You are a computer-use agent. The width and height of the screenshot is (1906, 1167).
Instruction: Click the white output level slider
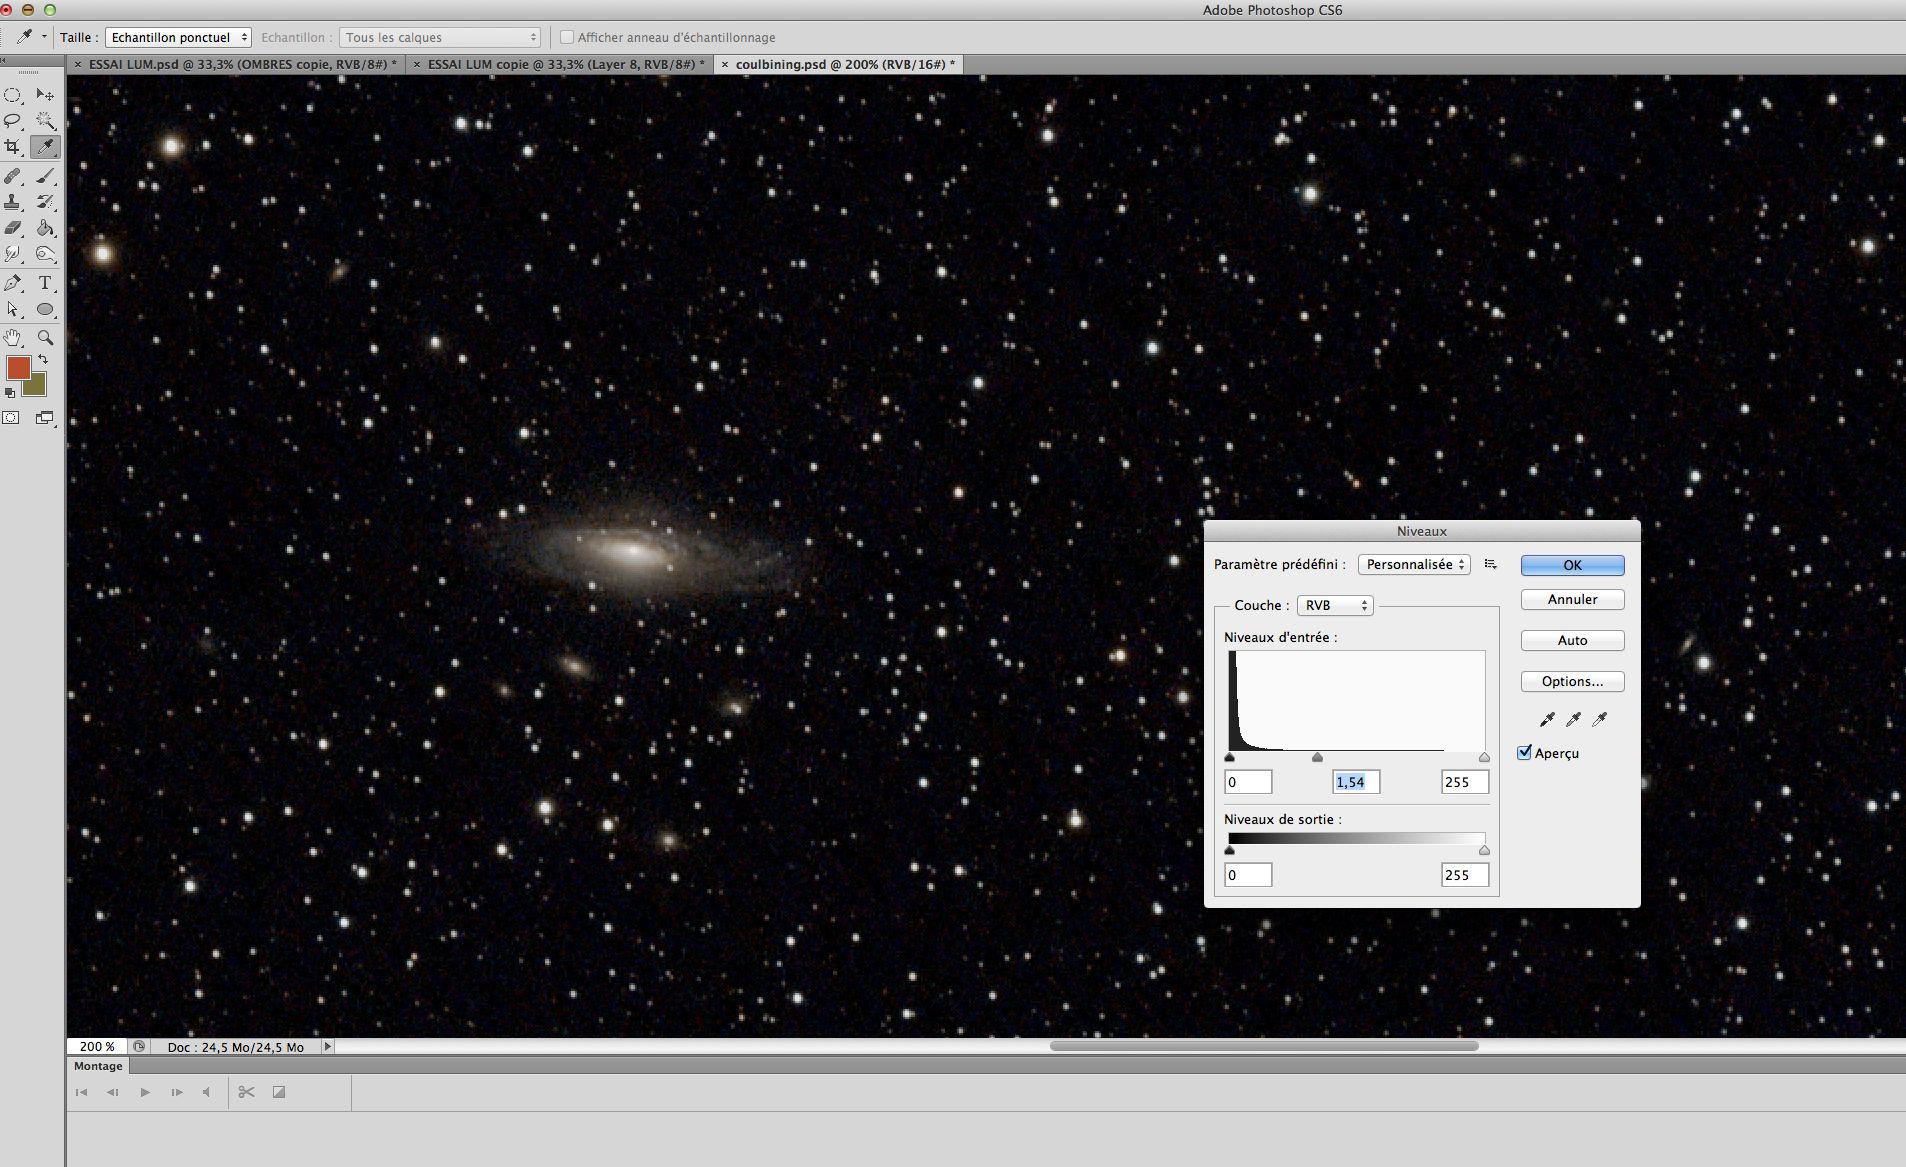[1484, 851]
